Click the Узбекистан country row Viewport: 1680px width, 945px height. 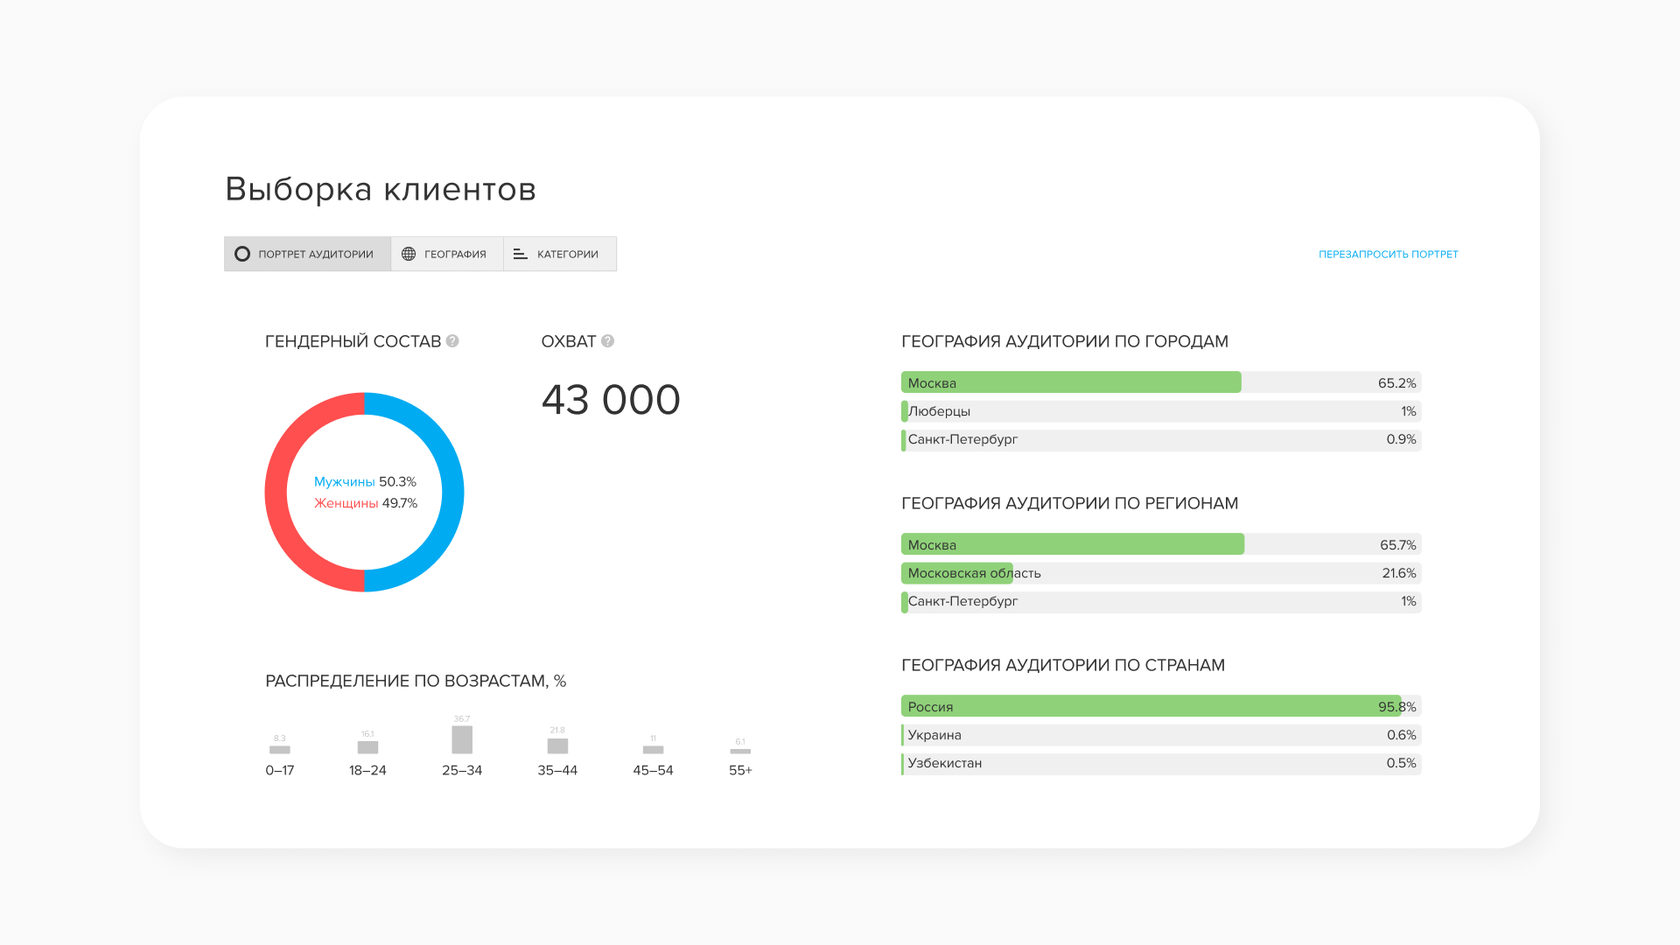coord(1161,763)
